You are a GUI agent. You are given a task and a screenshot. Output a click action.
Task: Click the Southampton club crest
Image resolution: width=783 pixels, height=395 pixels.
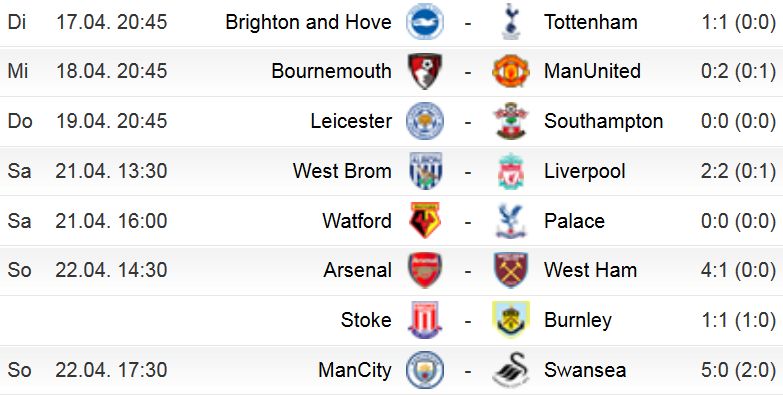coord(510,121)
